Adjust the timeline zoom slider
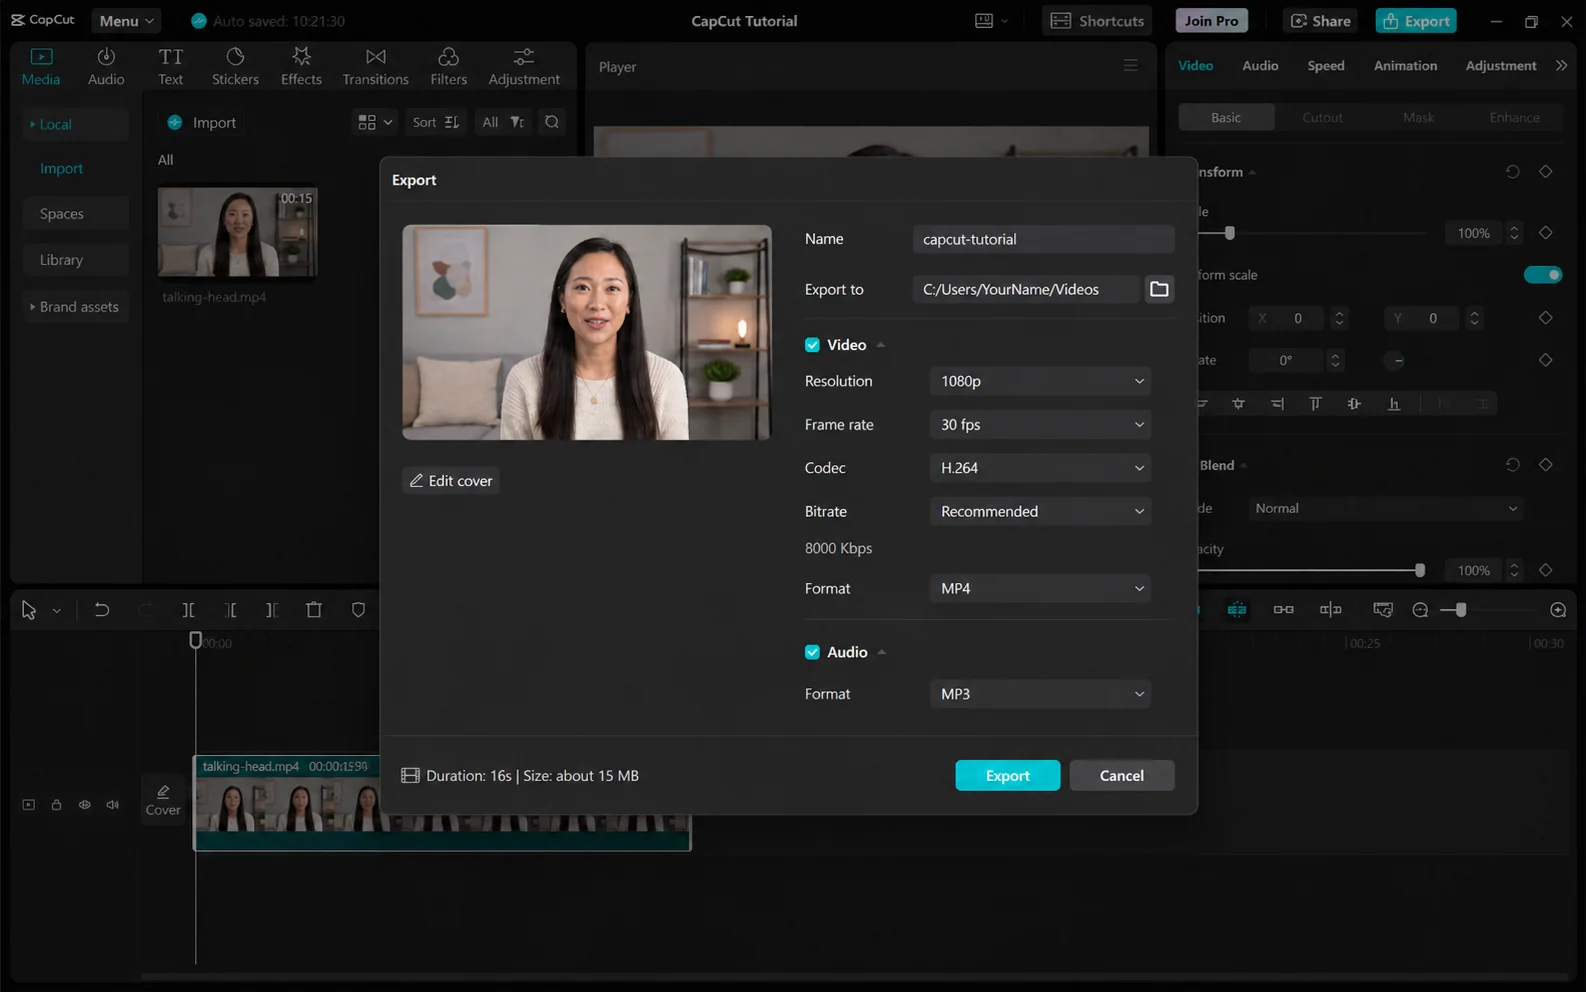 click(x=1461, y=610)
